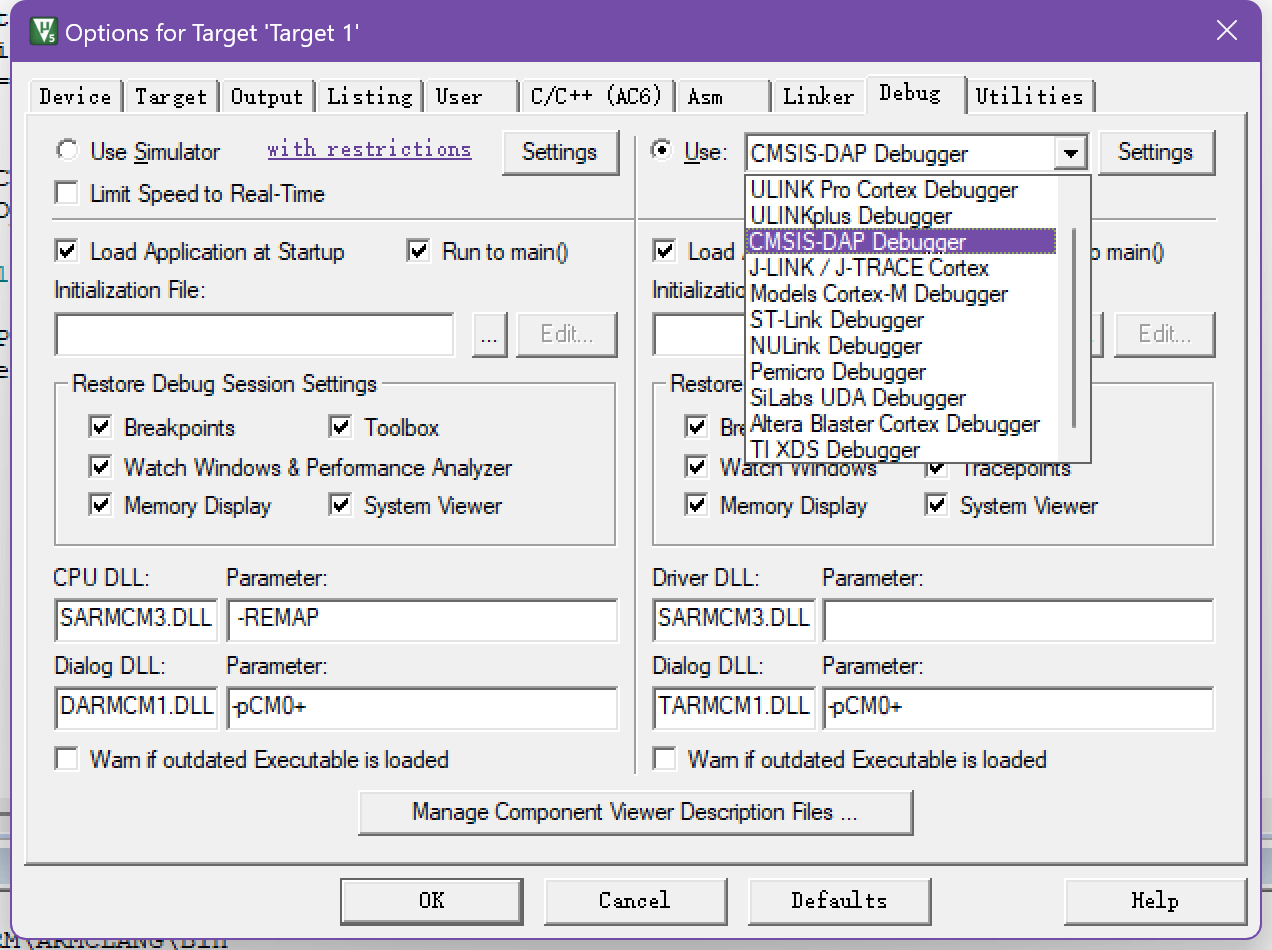This screenshot has width=1272, height=950.
Task: Open the C/C++ (AC6) tab
Action: click(x=596, y=96)
